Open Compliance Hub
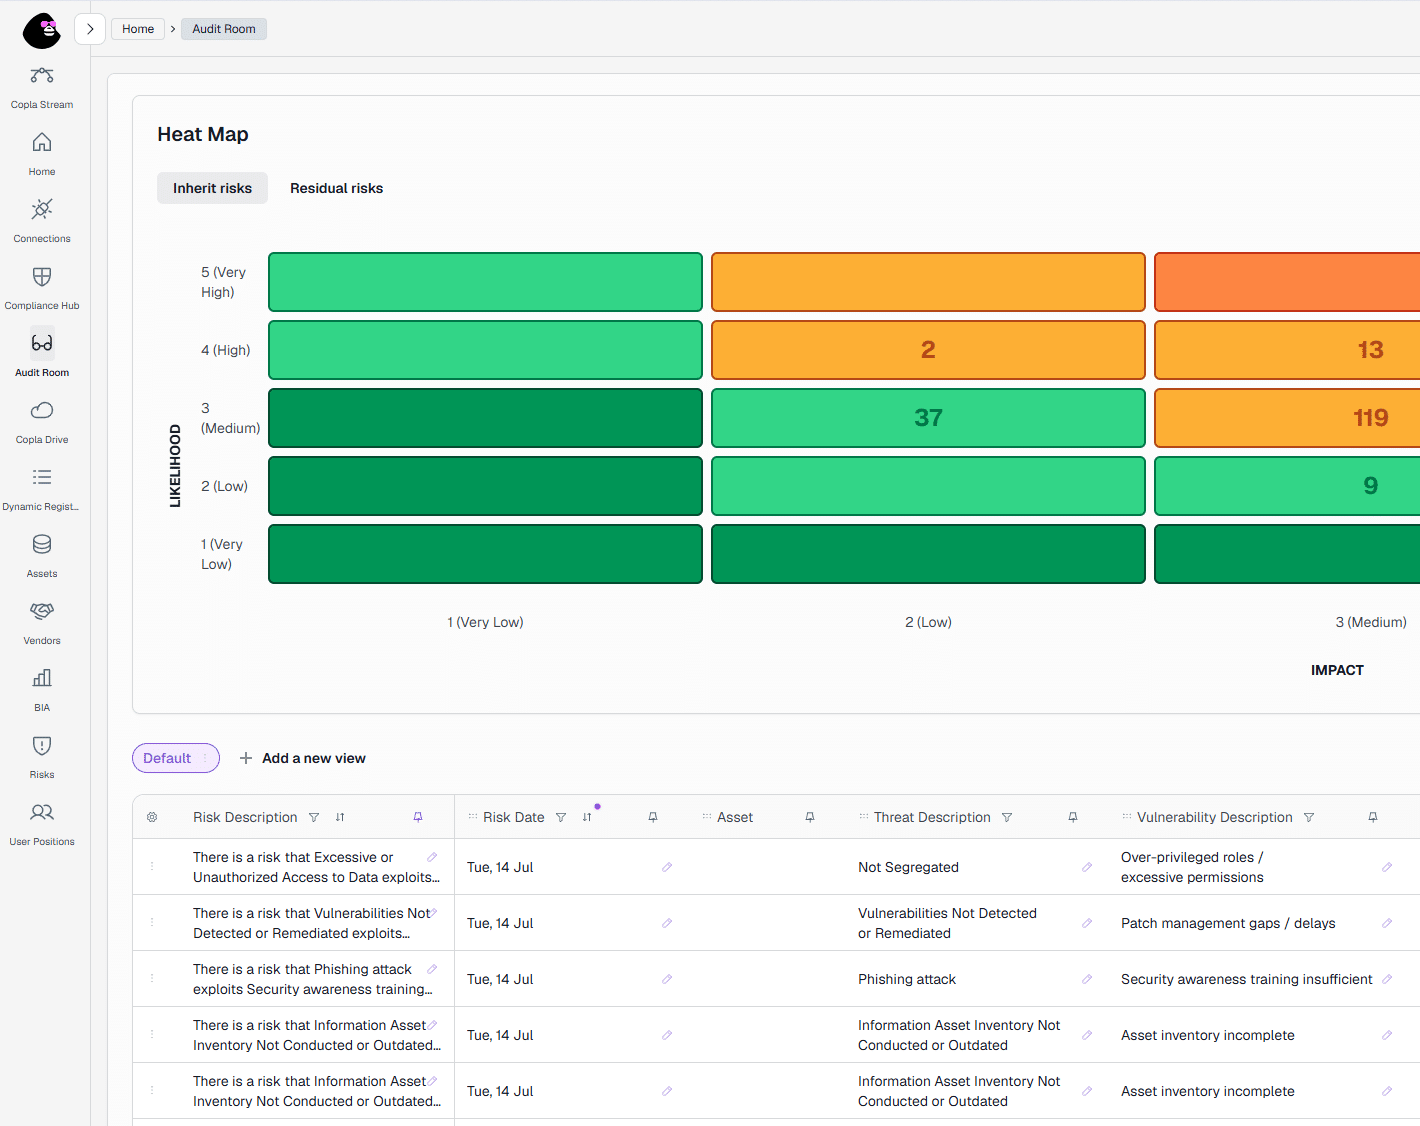This screenshot has height=1126, width=1420. point(42,288)
